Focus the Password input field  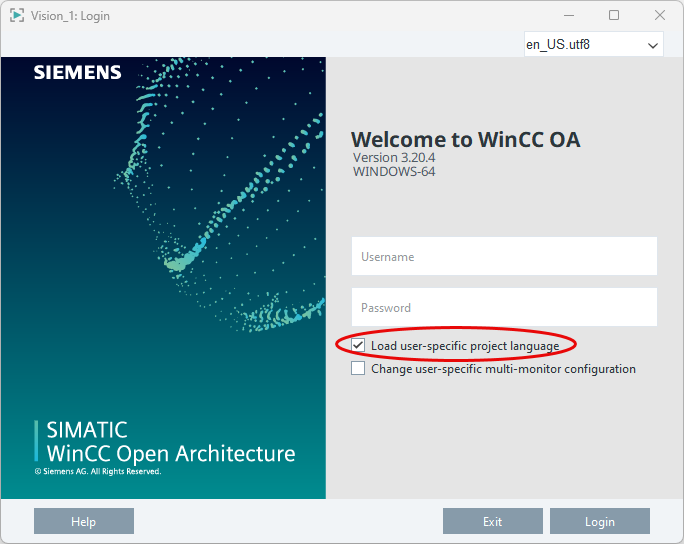504,307
